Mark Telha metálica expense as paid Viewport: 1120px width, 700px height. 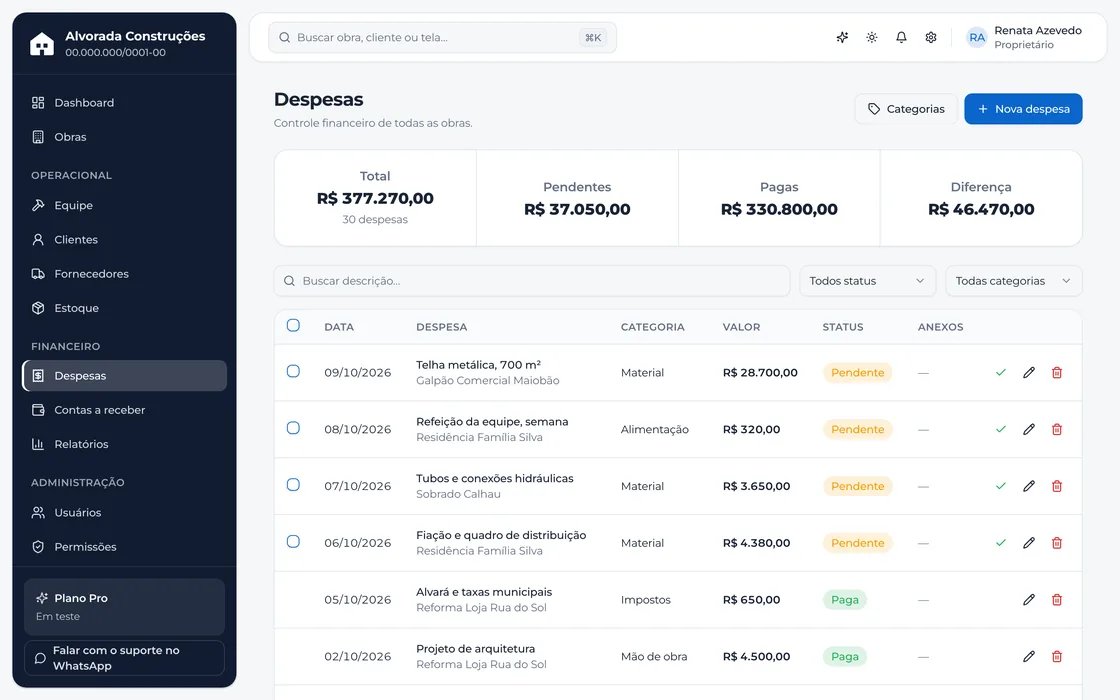1001,372
